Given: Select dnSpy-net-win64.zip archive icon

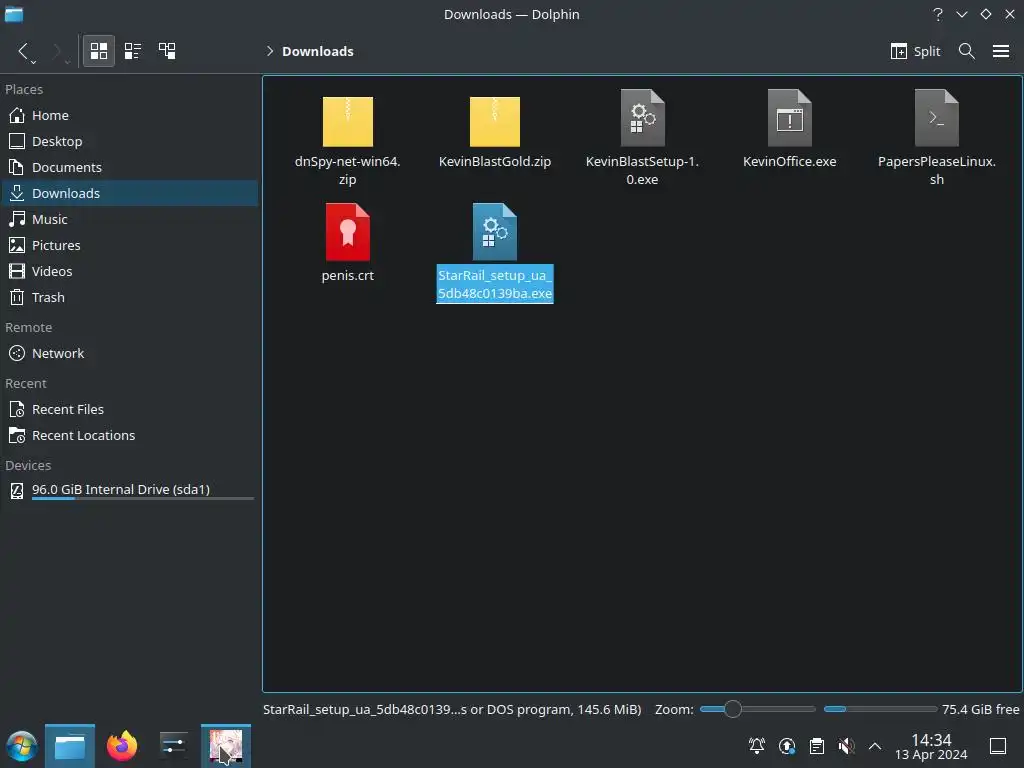Looking at the screenshot, I should (347, 121).
